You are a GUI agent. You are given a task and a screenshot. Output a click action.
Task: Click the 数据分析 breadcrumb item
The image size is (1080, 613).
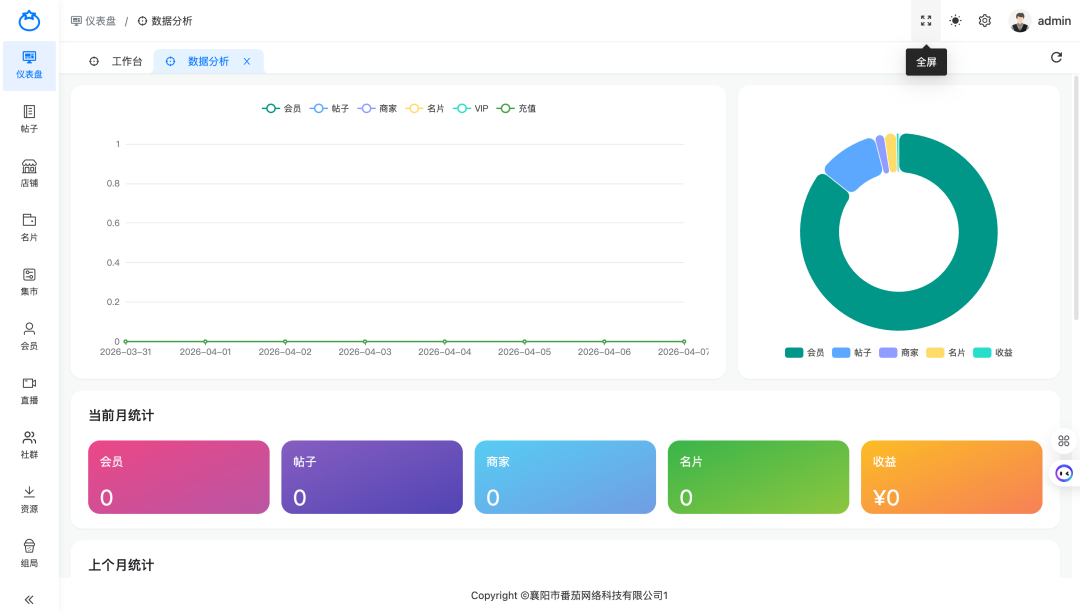[x=165, y=21]
